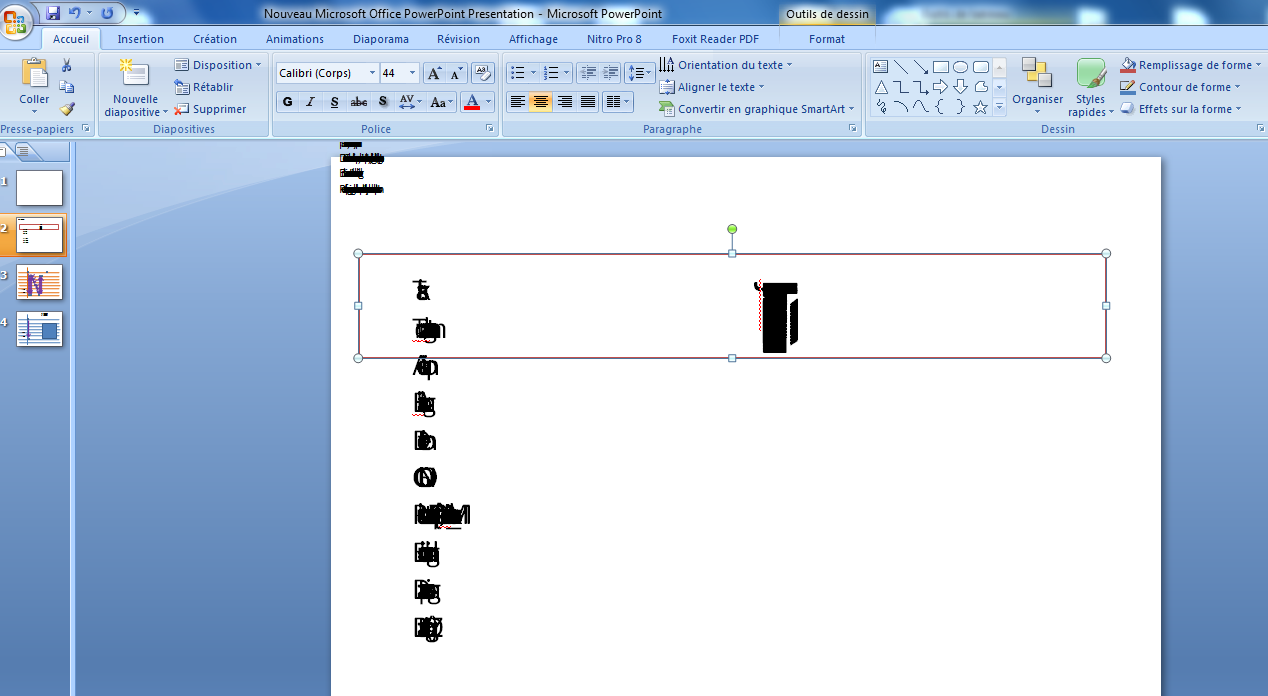The image size is (1268, 696).
Task: Pick the five-point star shape
Action: coord(981,107)
